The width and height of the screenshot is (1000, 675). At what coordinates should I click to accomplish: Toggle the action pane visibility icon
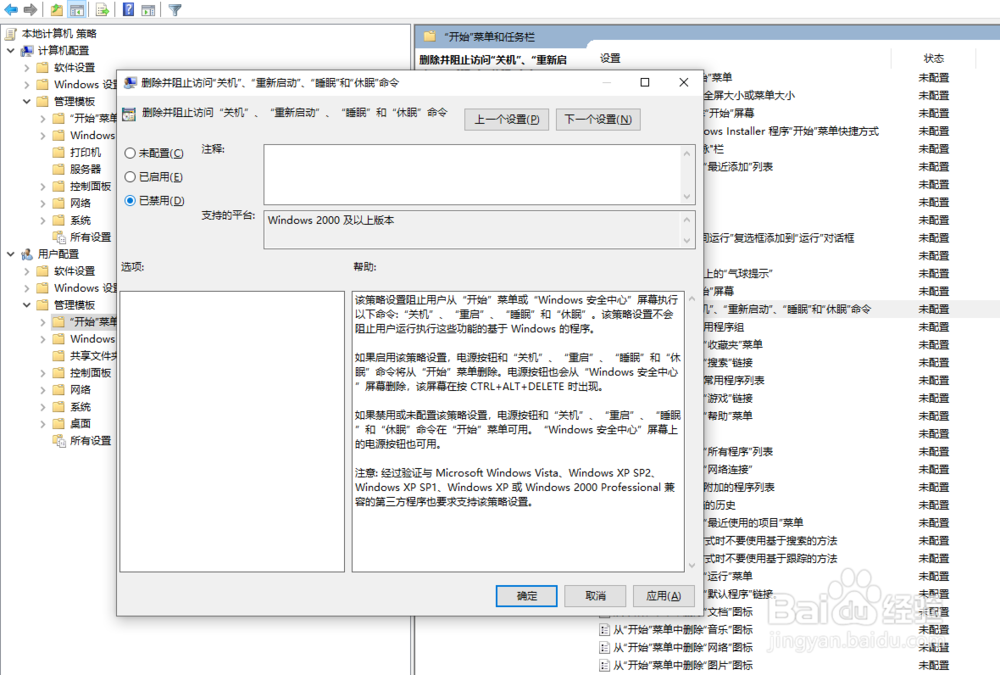pos(148,8)
